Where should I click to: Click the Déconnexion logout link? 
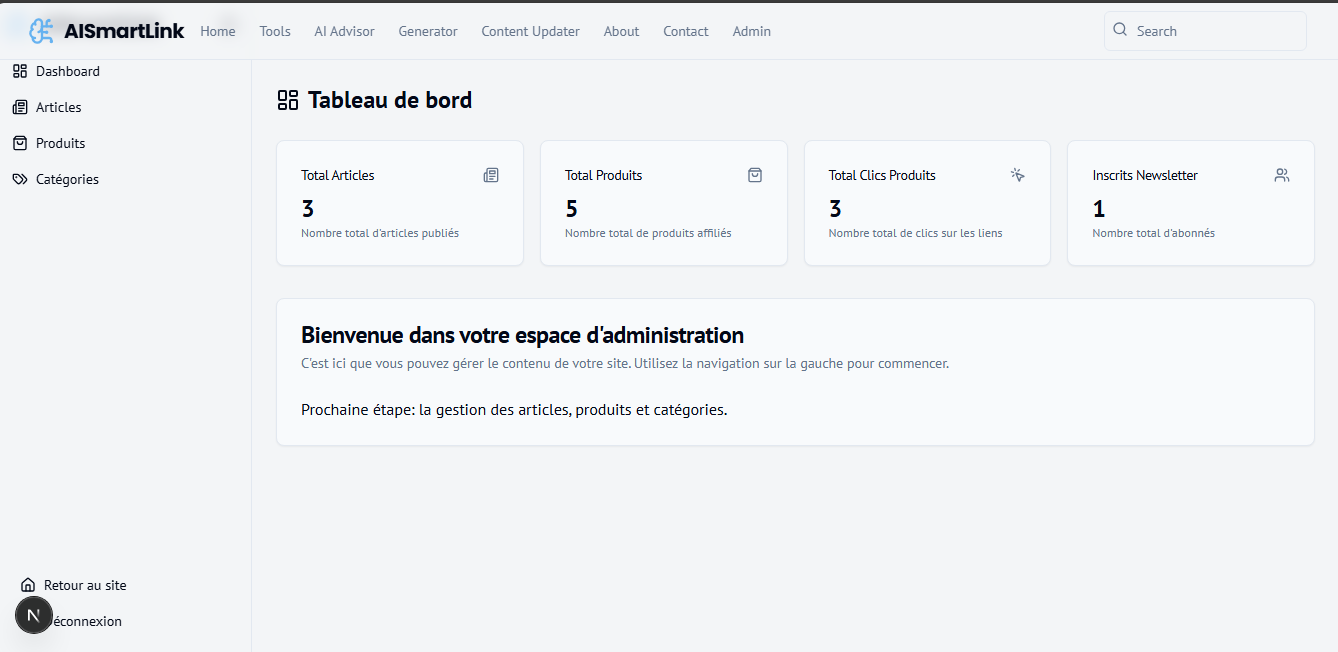(x=88, y=621)
